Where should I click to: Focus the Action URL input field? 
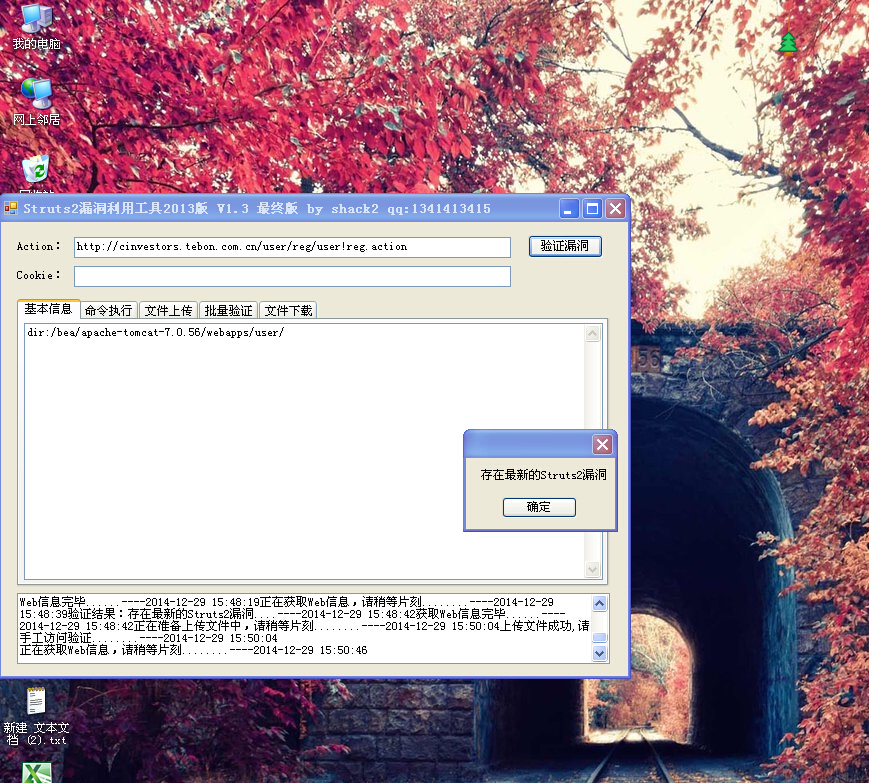click(x=292, y=247)
